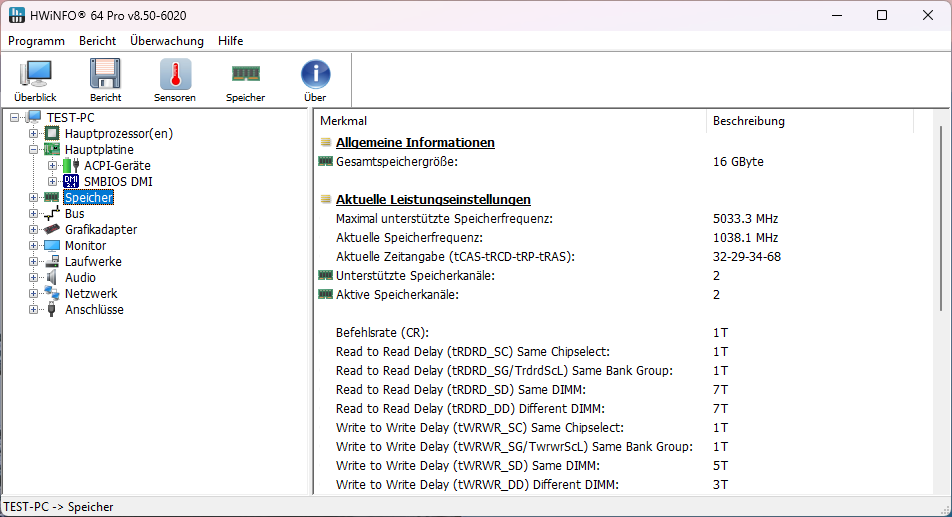
Task: Maximize the HWiNFO window
Action: point(882,15)
